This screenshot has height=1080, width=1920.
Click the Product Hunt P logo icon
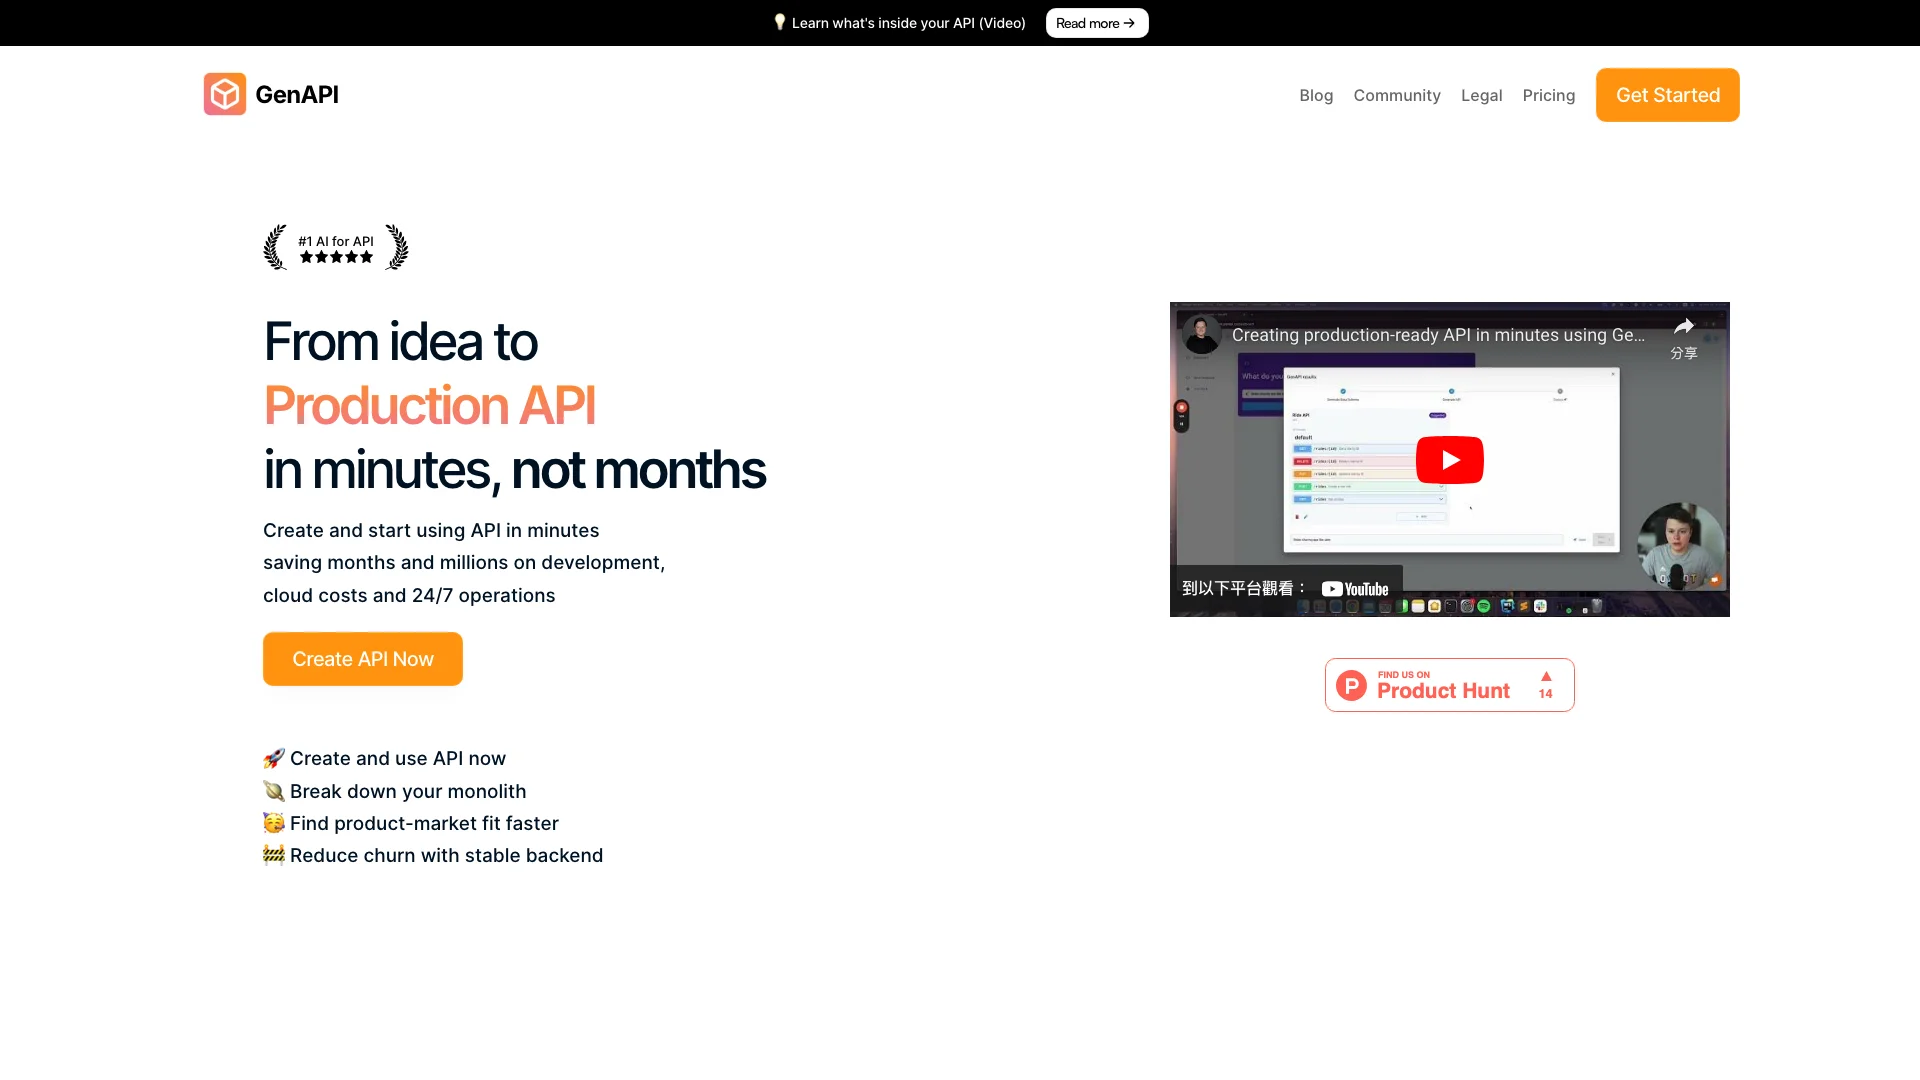tap(1353, 684)
